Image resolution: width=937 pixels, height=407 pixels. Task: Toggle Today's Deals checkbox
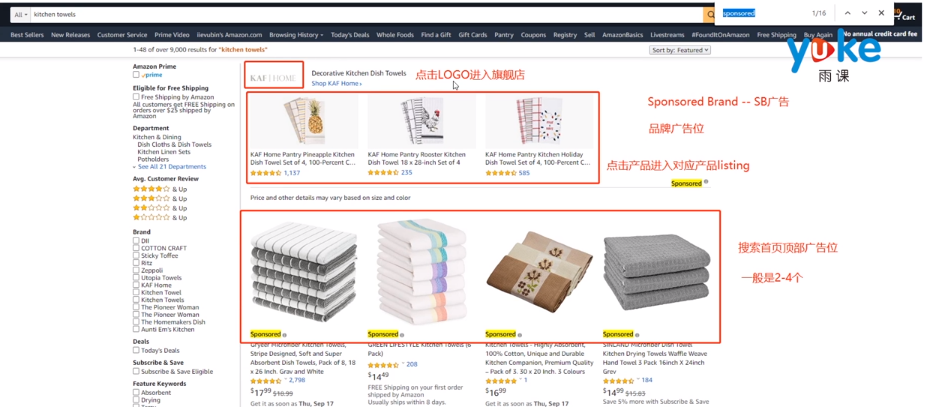click(x=136, y=351)
